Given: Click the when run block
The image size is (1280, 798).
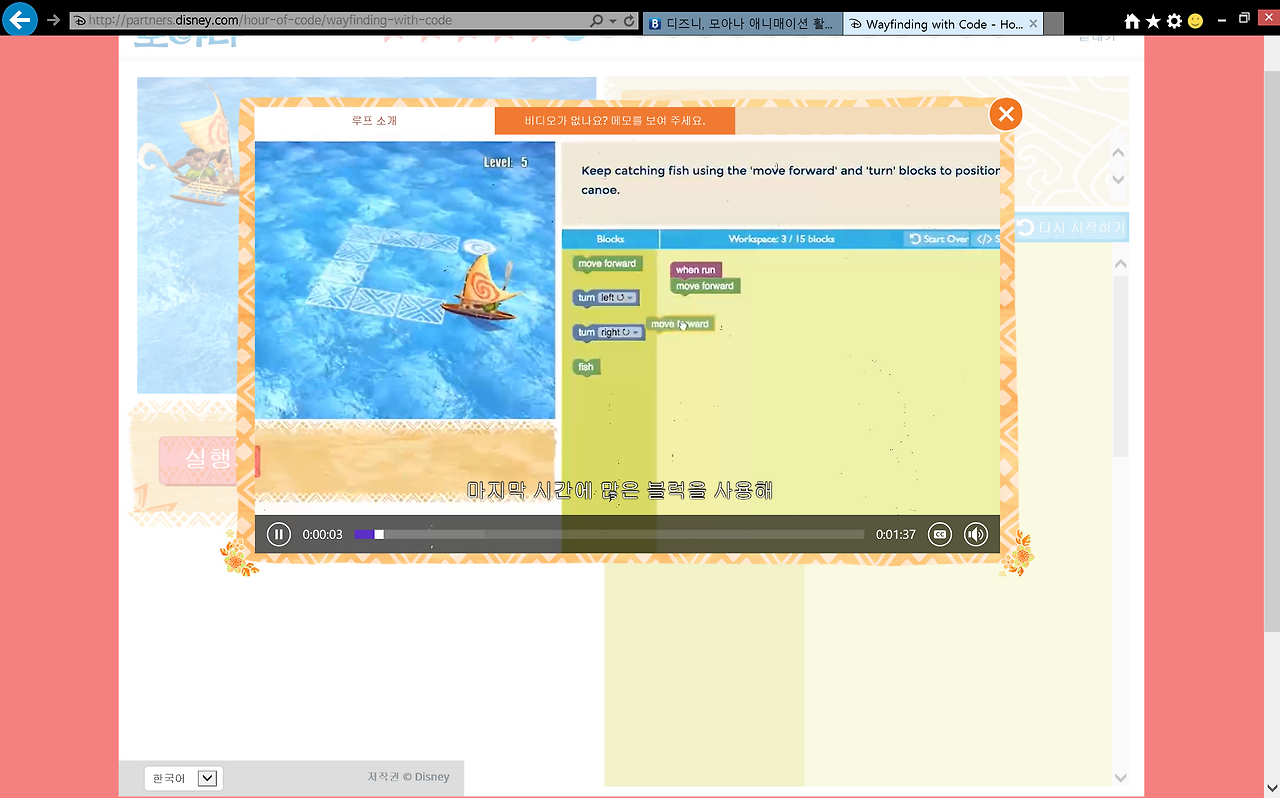Looking at the screenshot, I should [695, 270].
